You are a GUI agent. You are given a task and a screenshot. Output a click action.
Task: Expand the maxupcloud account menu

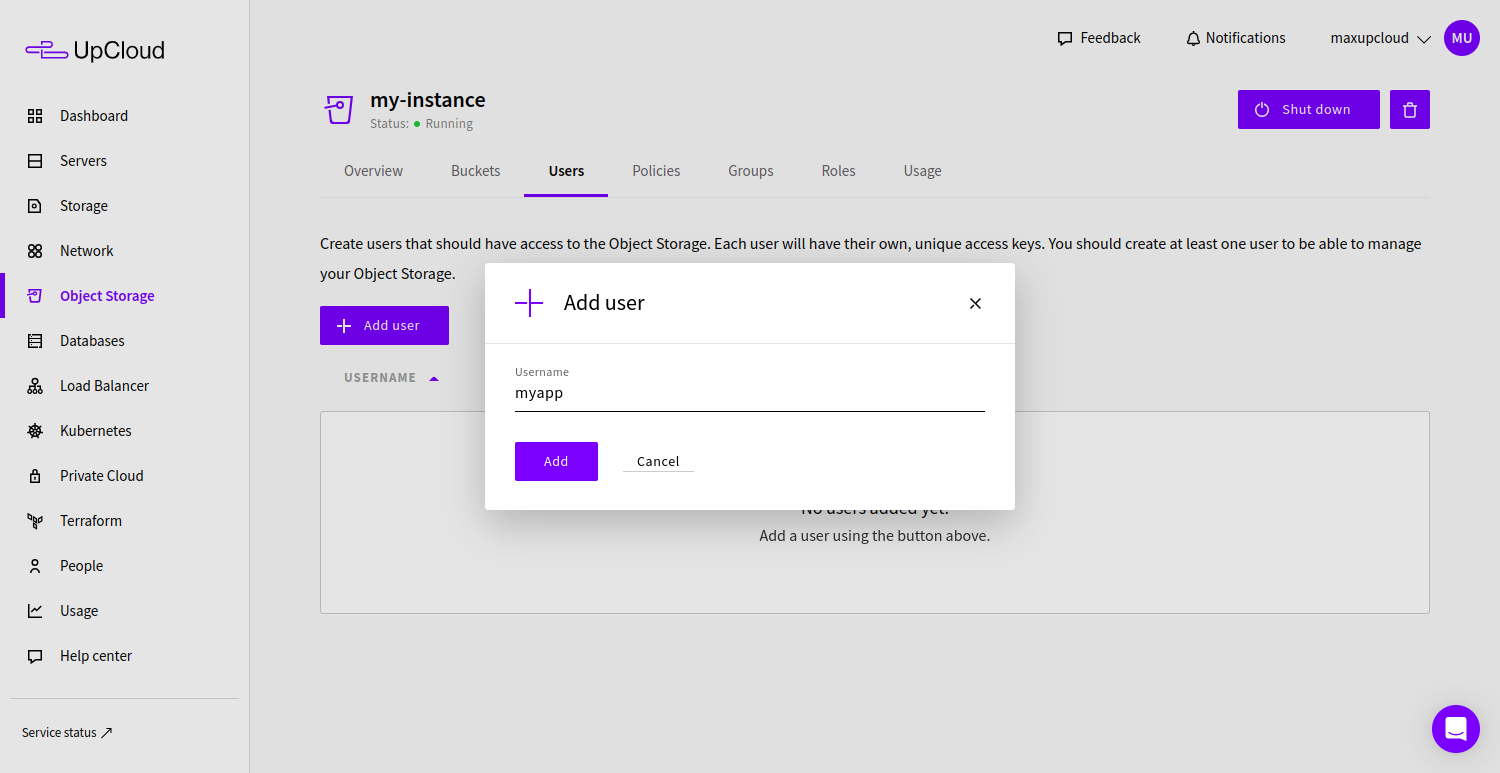(x=1382, y=38)
